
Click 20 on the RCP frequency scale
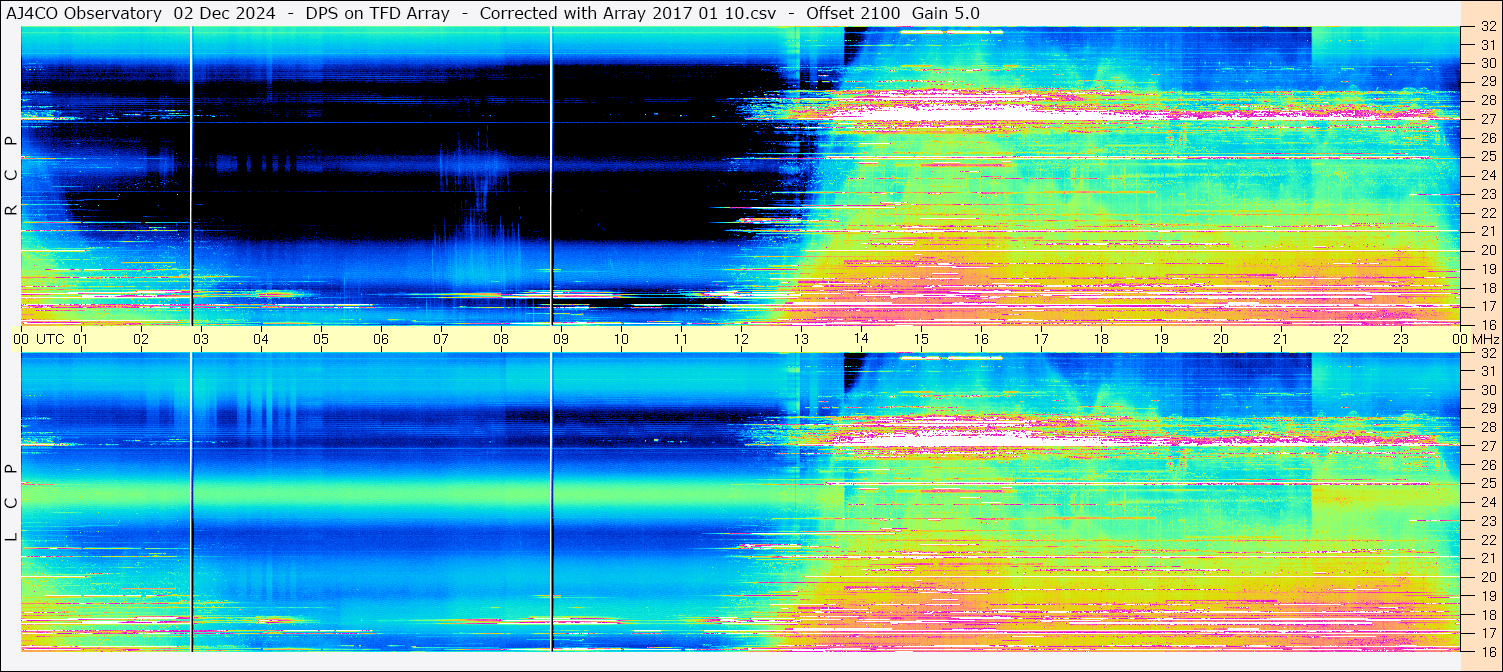point(1488,250)
